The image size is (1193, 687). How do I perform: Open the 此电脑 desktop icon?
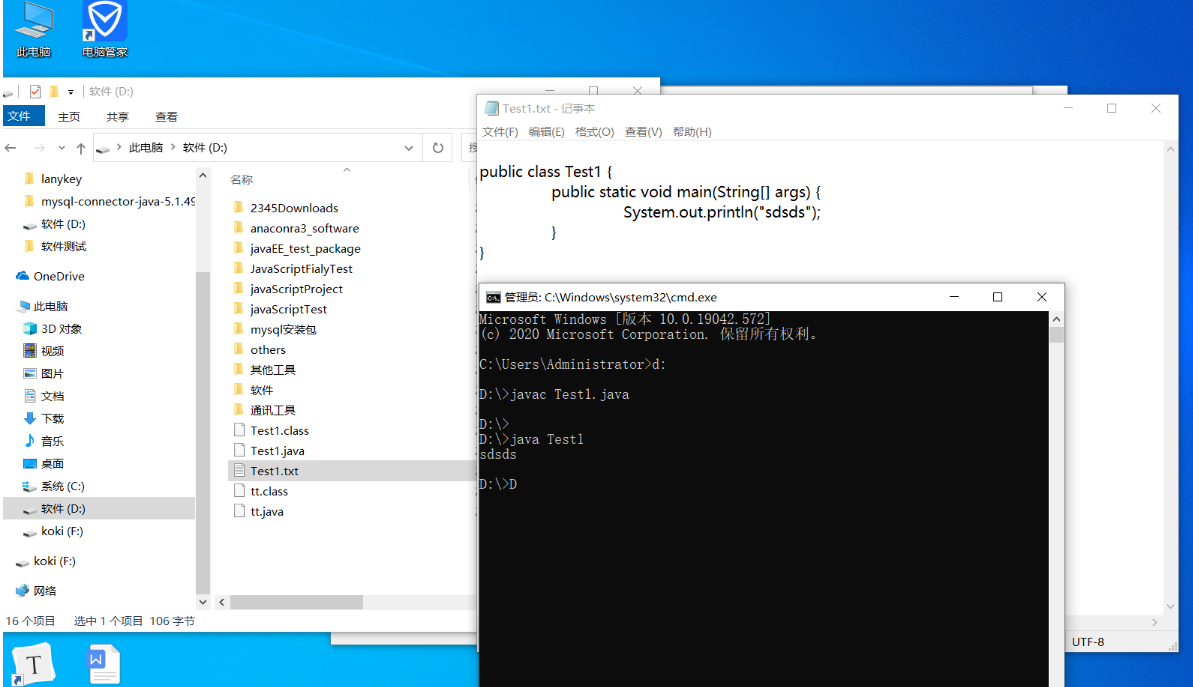(x=33, y=30)
